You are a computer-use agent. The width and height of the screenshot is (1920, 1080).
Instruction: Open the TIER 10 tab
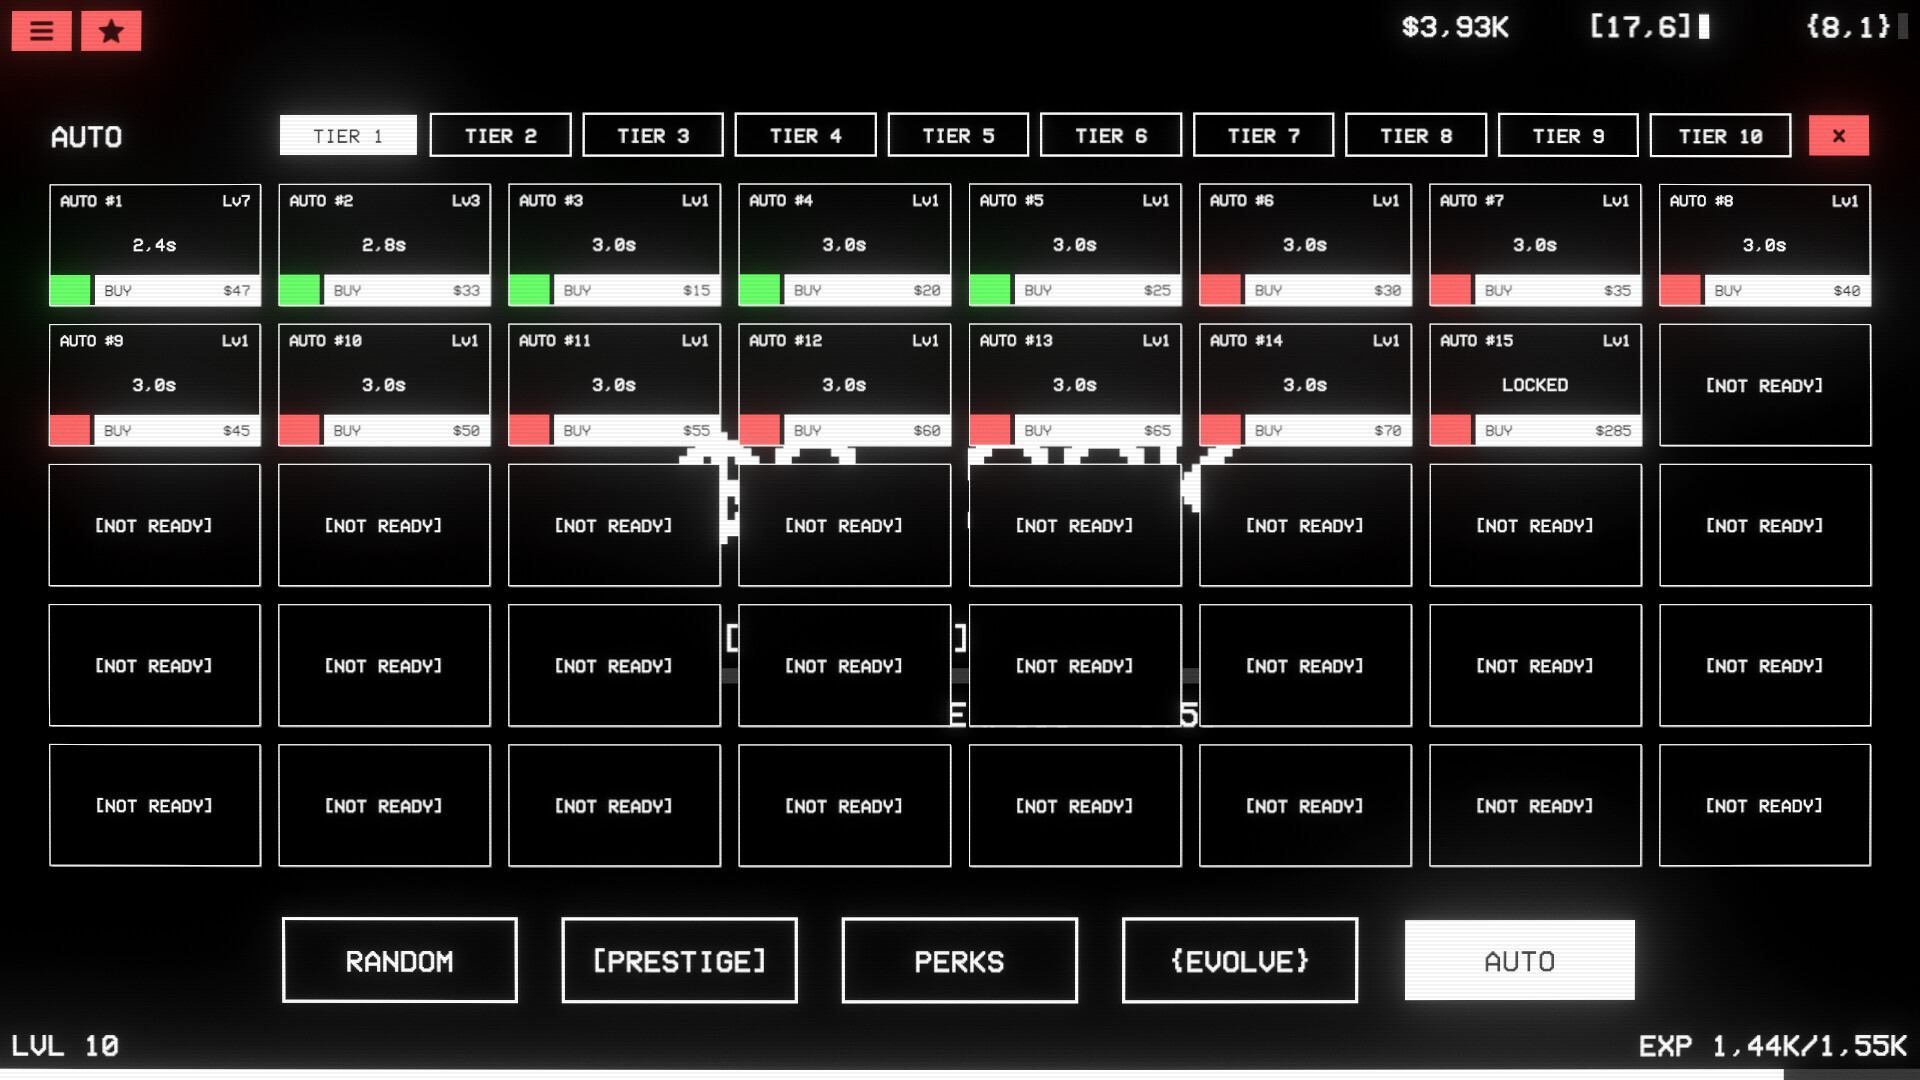pyautogui.click(x=1719, y=136)
